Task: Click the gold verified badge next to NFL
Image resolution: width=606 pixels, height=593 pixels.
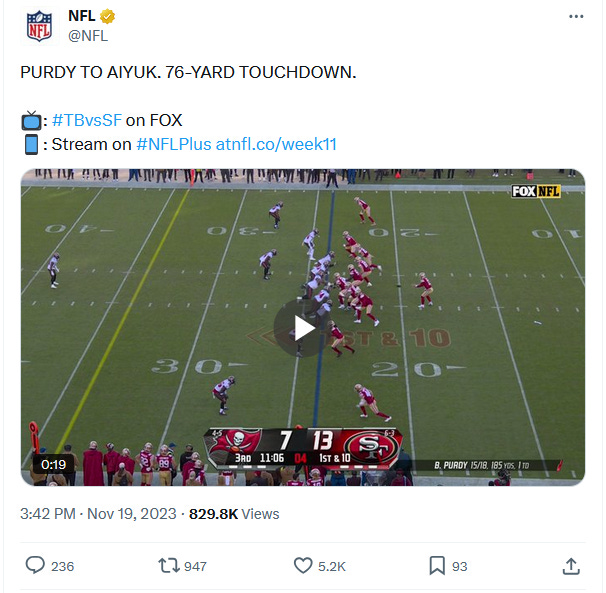Action: pos(107,17)
